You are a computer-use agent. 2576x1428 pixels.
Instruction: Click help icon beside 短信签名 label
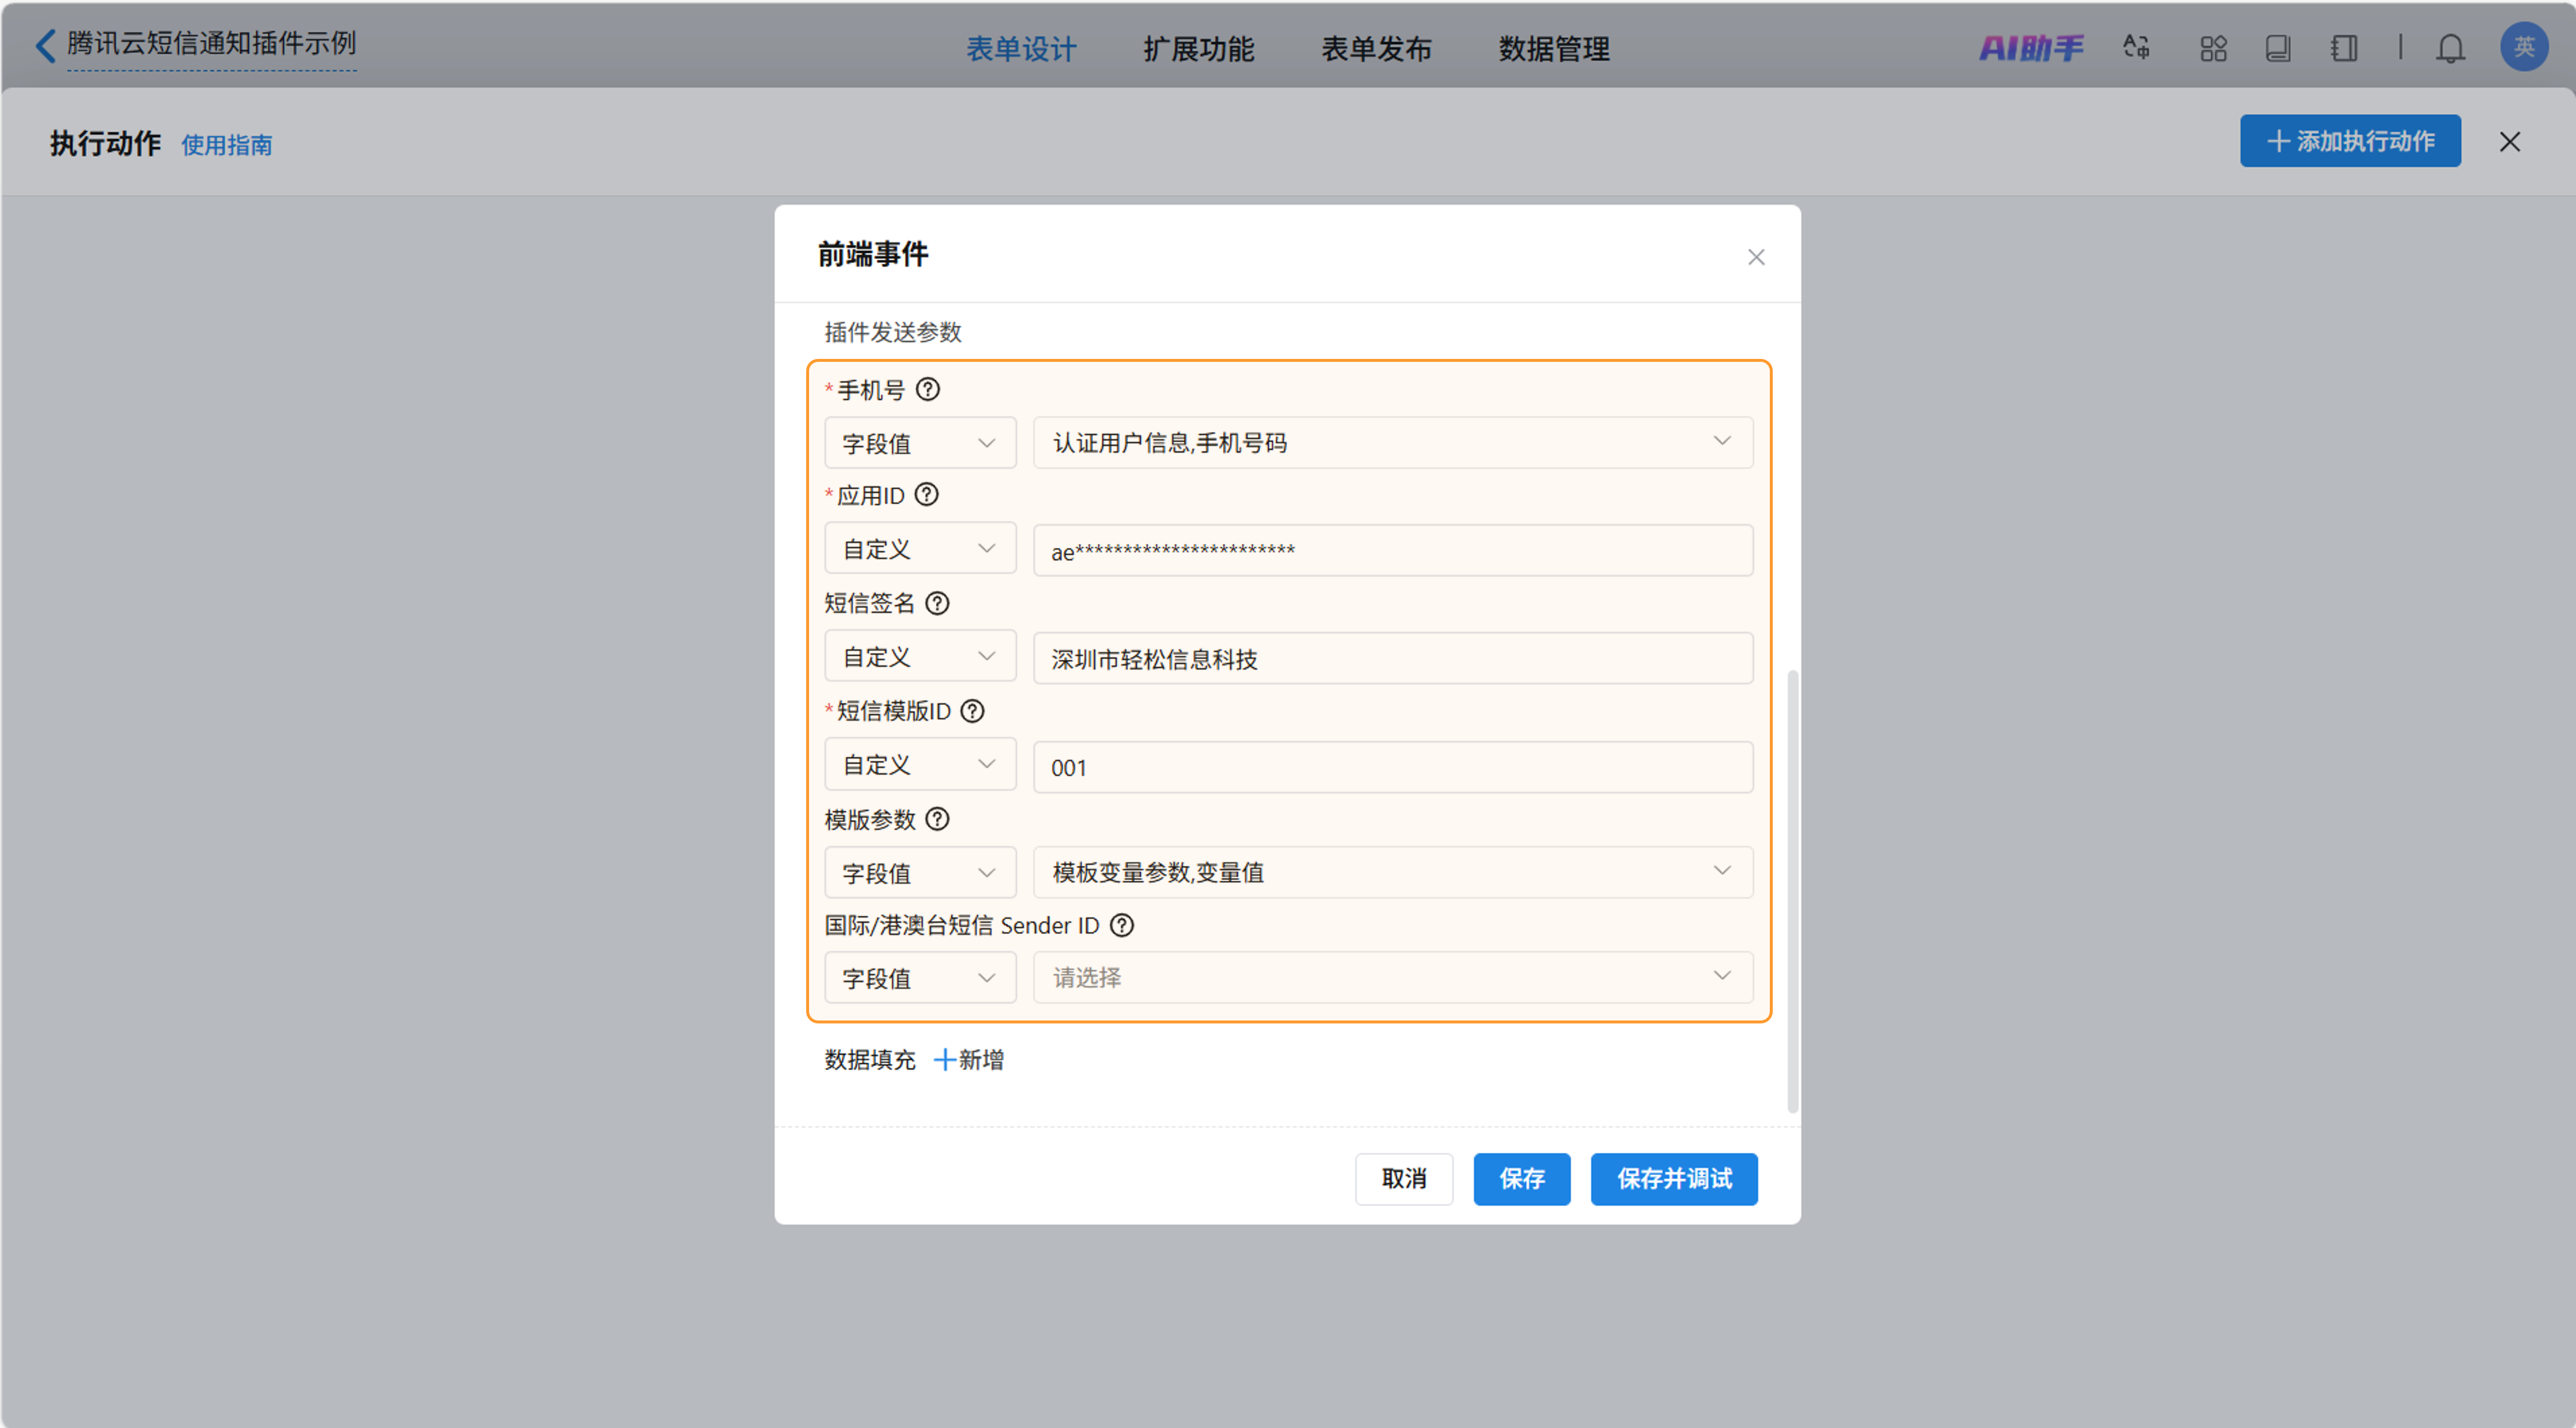(936, 603)
